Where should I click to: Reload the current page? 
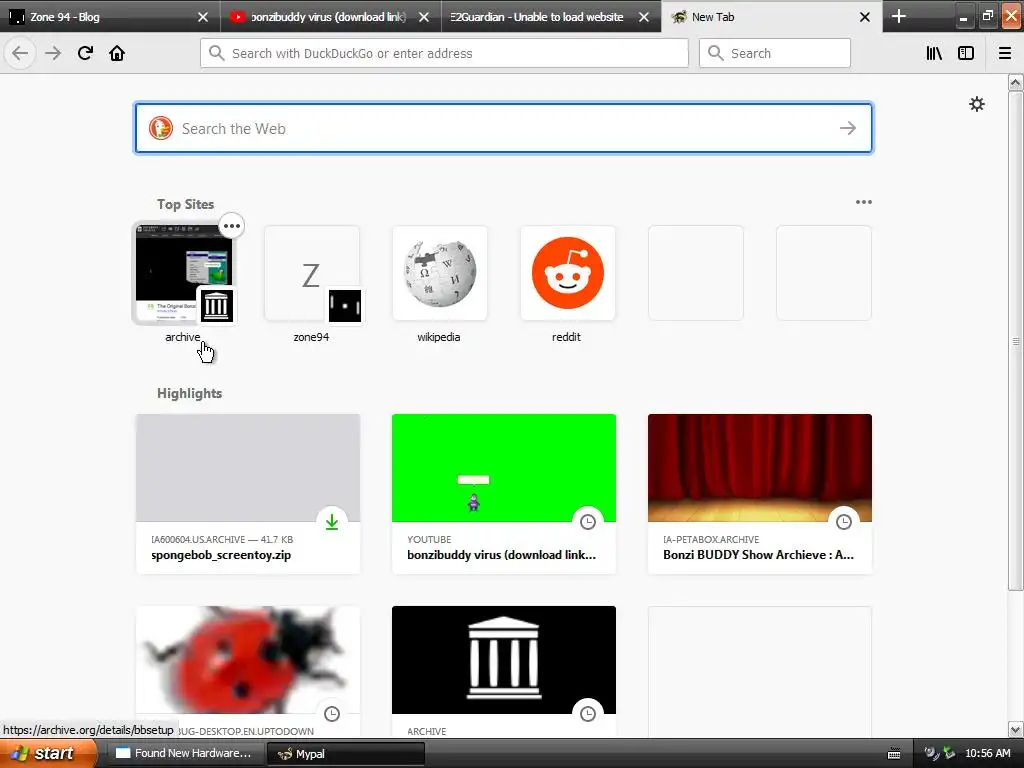click(85, 53)
